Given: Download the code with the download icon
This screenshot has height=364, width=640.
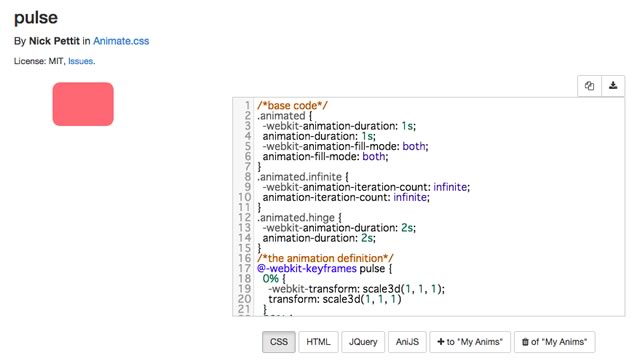Looking at the screenshot, I should 613,86.
